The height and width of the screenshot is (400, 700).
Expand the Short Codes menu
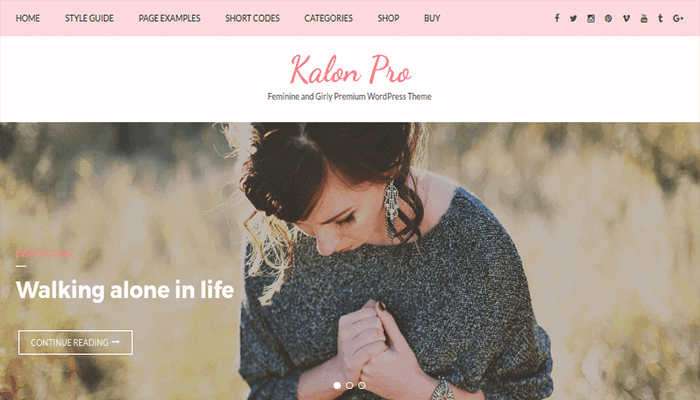click(x=252, y=18)
